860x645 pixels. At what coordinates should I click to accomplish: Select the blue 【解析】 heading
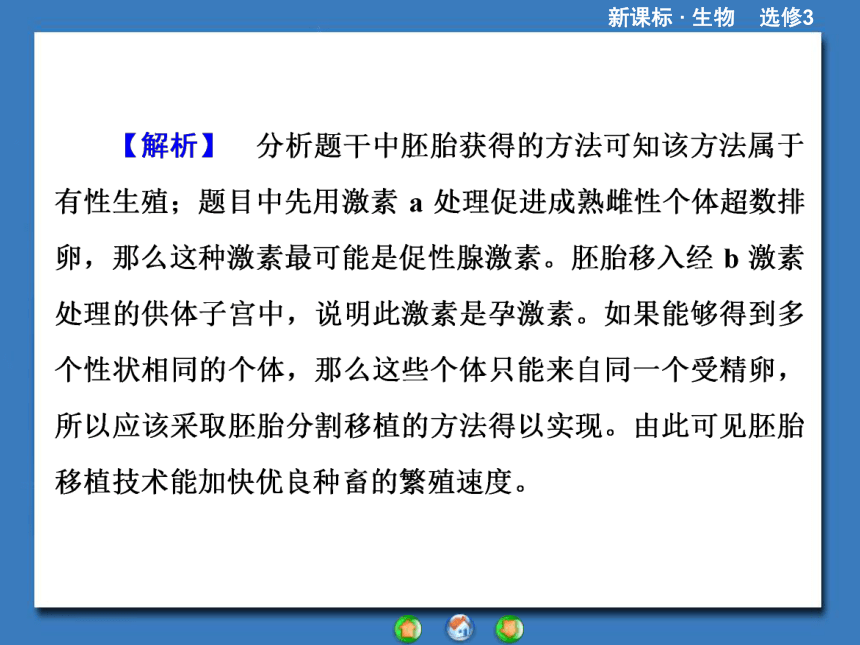pyautogui.click(x=169, y=145)
